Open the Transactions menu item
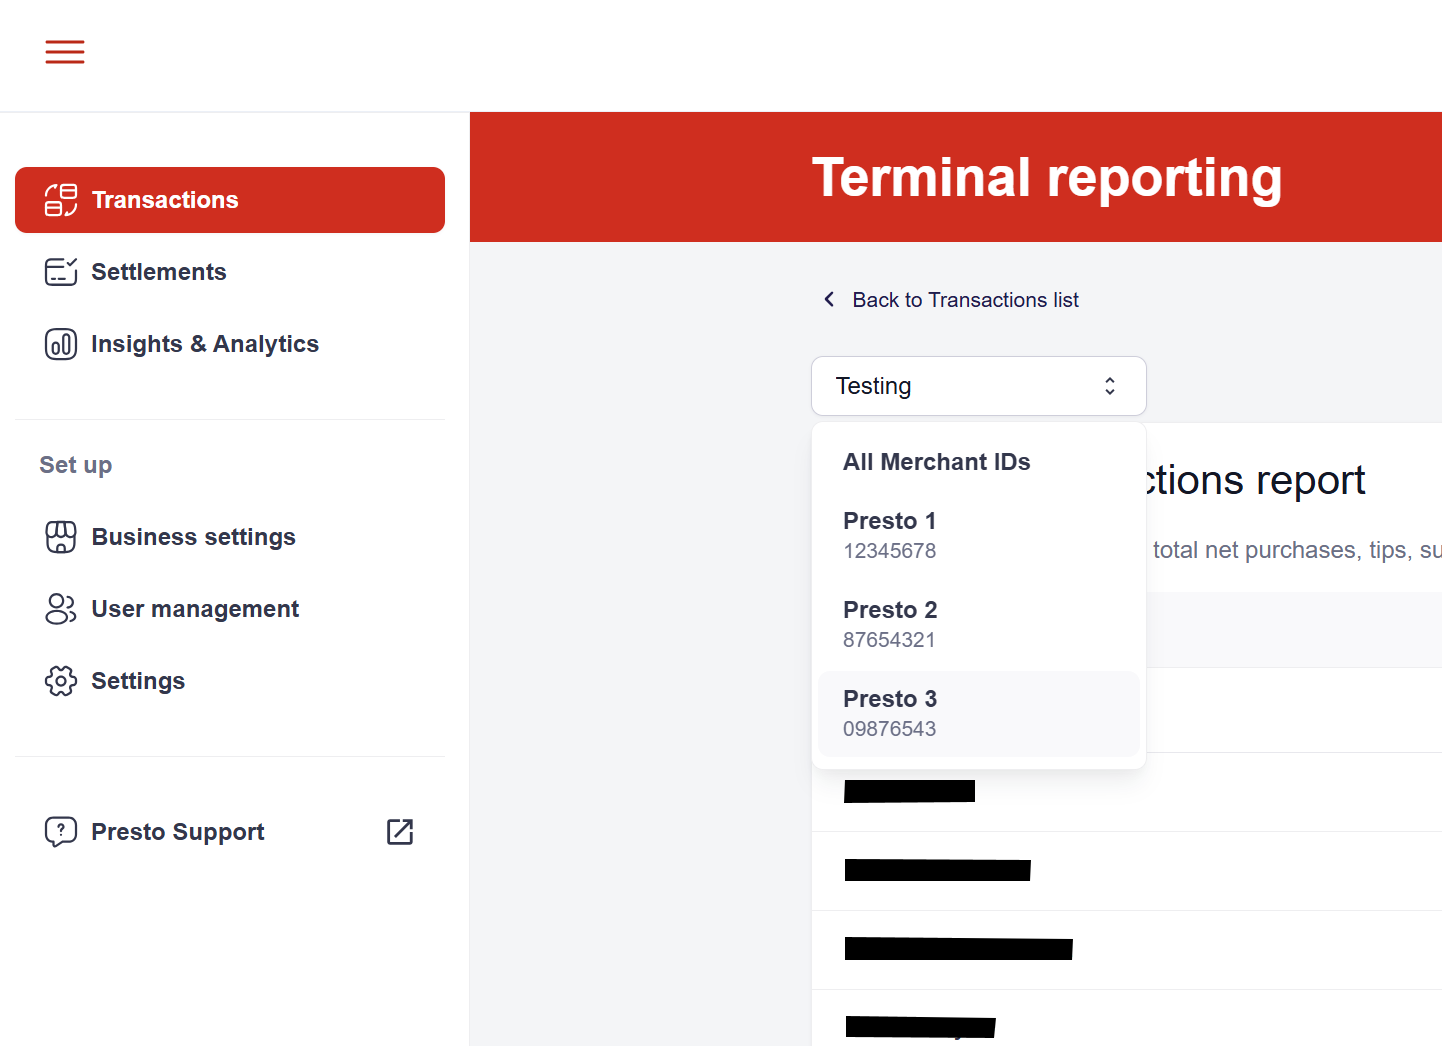 pos(230,200)
